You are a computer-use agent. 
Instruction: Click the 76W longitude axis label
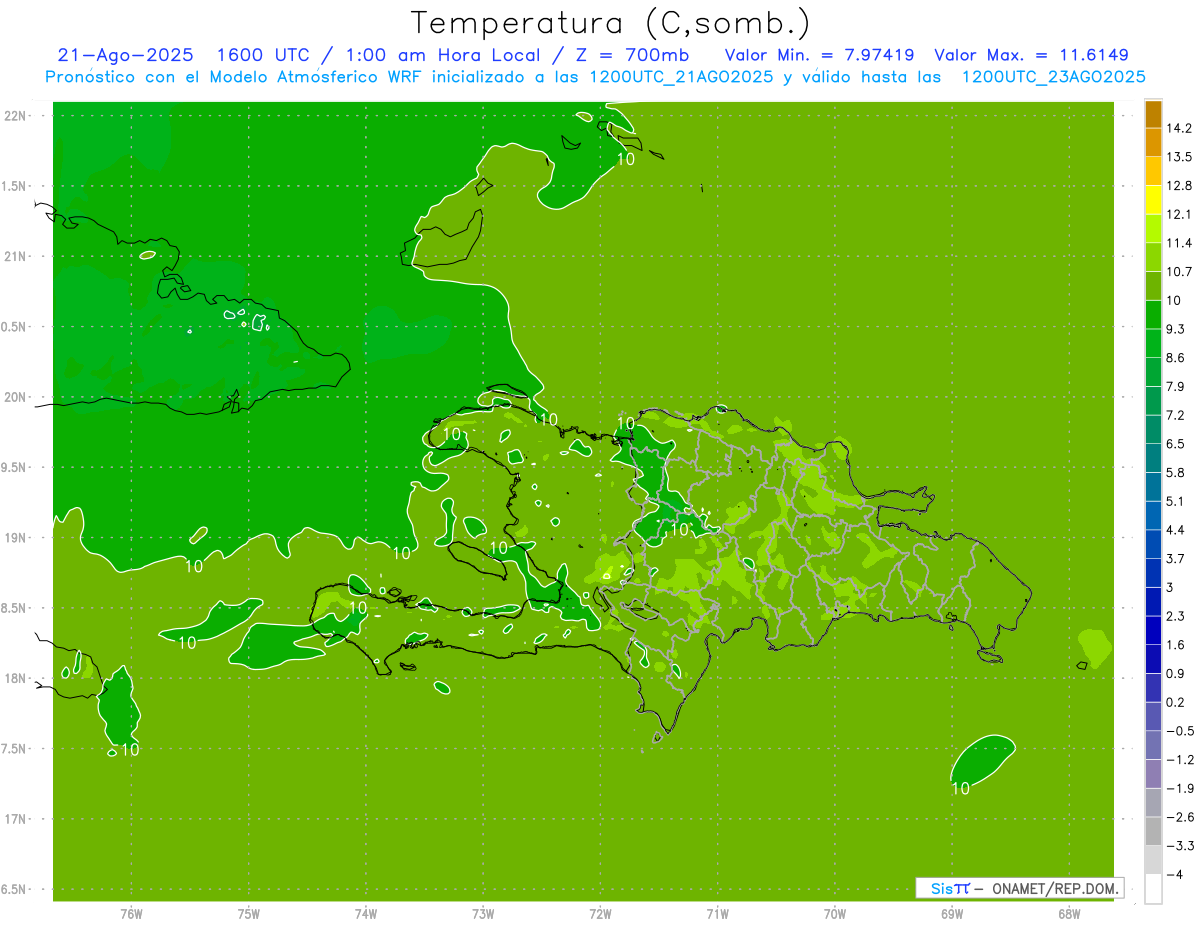[131, 913]
